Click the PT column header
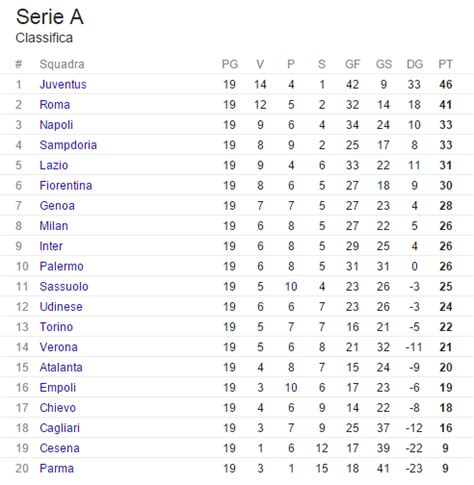Screen dimensions: 474x485 tap(446, 64)
